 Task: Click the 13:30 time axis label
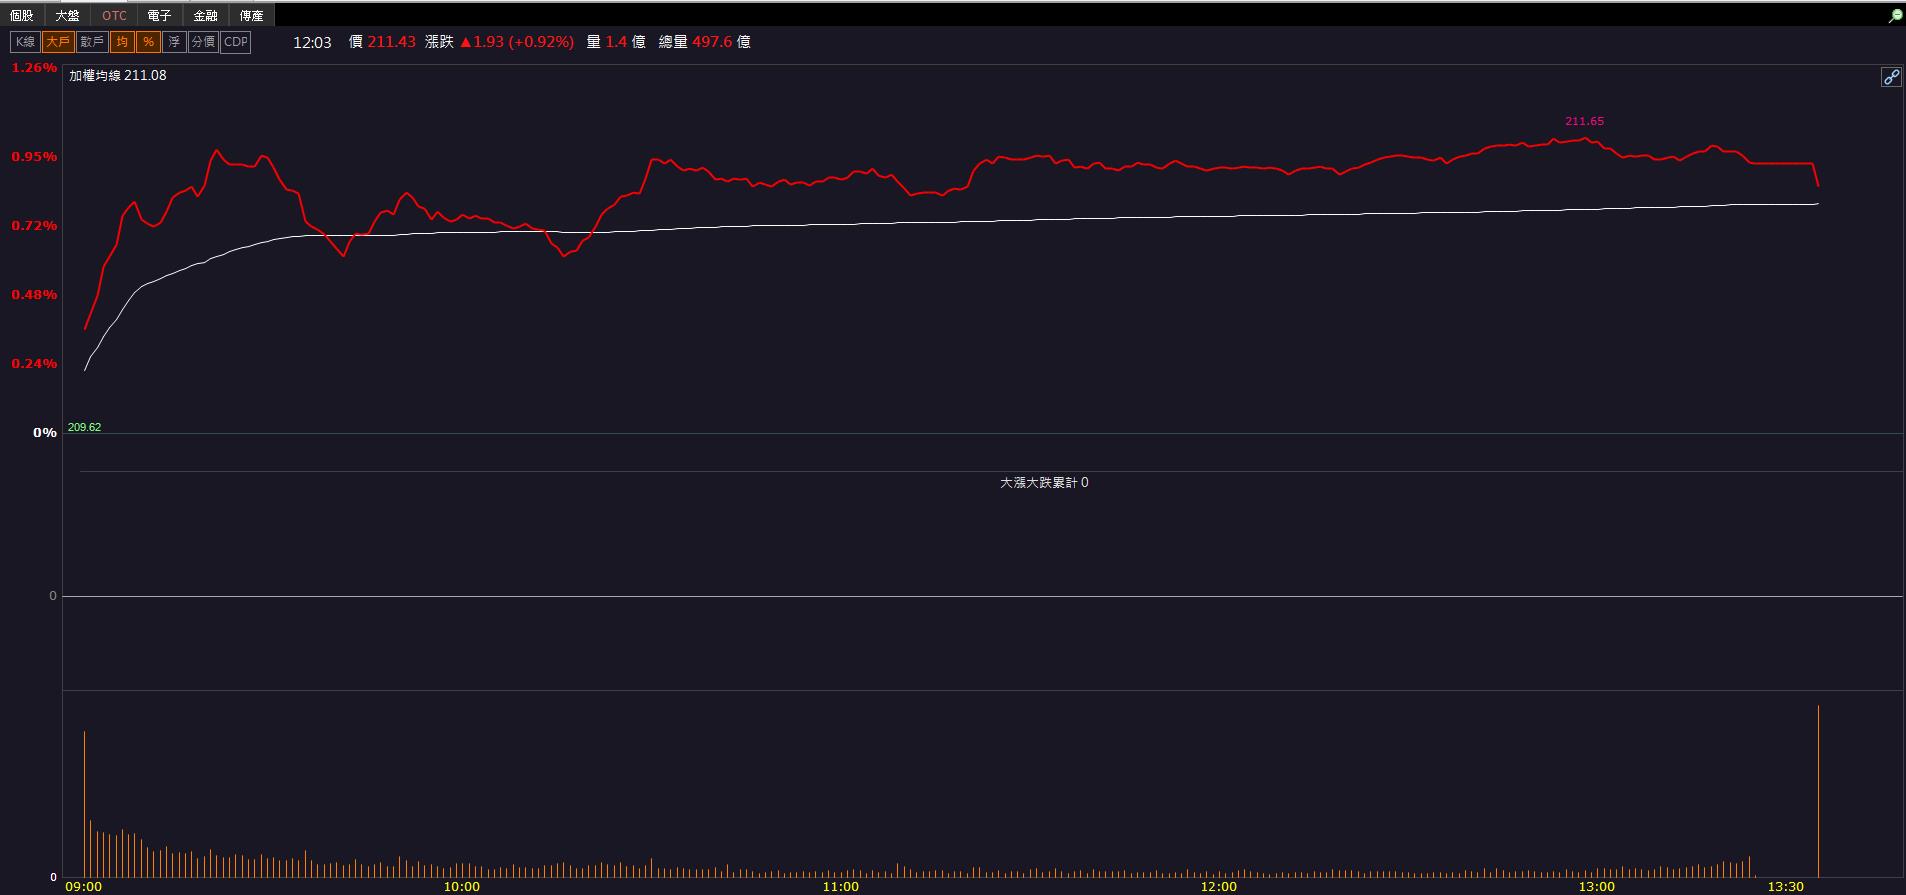[1785, 886]
